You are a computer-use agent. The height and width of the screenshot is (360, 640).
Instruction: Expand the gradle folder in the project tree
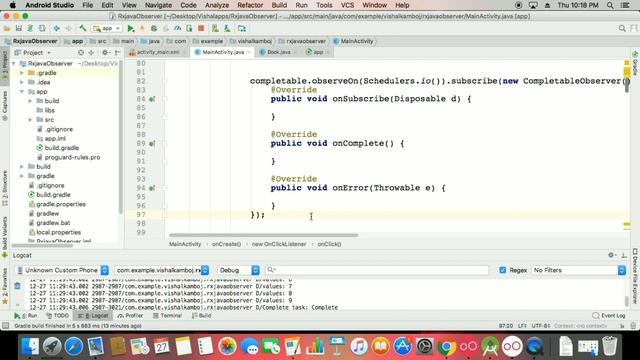(x=22, y=176)
